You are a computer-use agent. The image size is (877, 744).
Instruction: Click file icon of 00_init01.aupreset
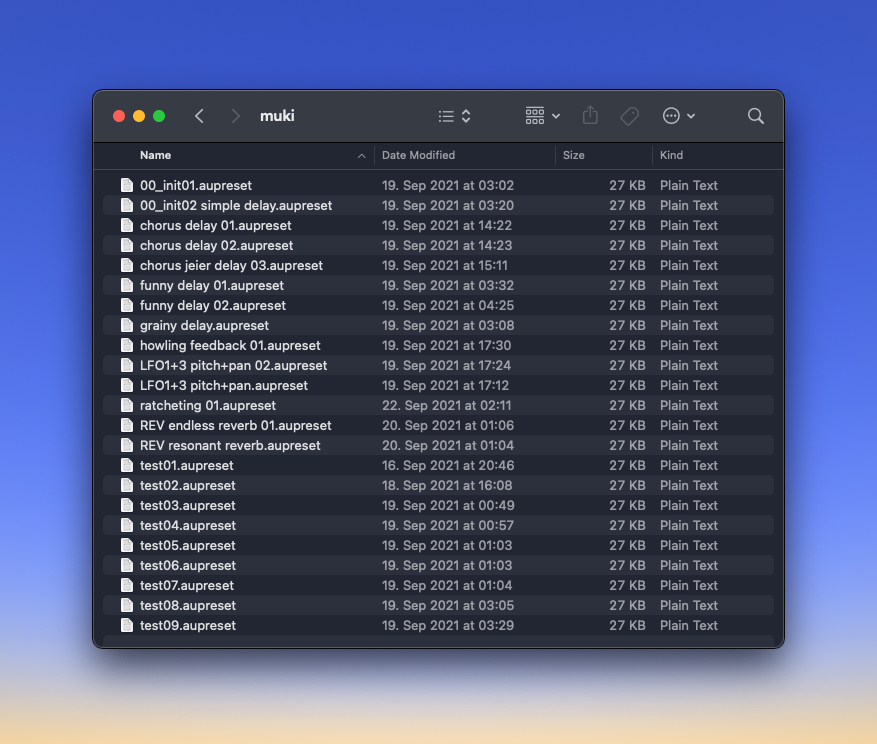click(127, 185)
